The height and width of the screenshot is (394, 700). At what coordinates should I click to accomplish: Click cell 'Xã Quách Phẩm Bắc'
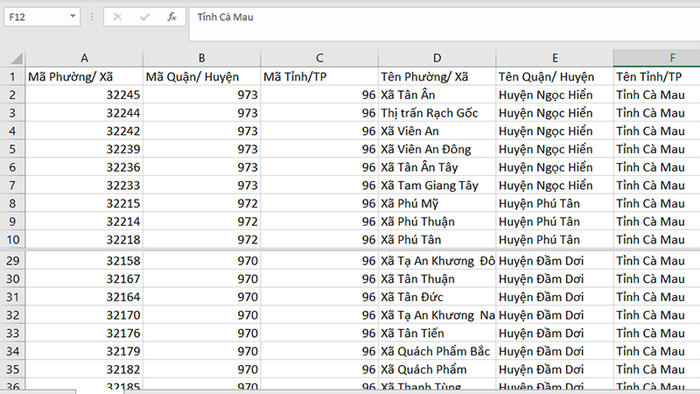(437, 352)
